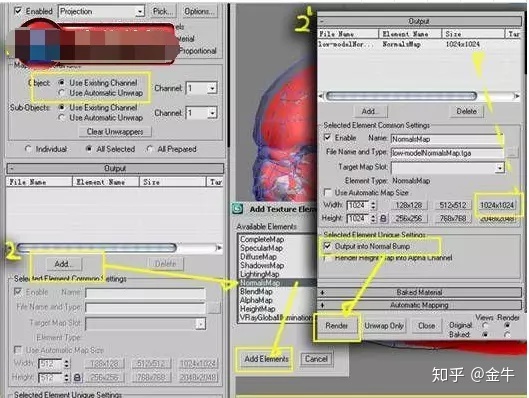Select VRayGlobalIllumination in Available Elements

[276, 318]
